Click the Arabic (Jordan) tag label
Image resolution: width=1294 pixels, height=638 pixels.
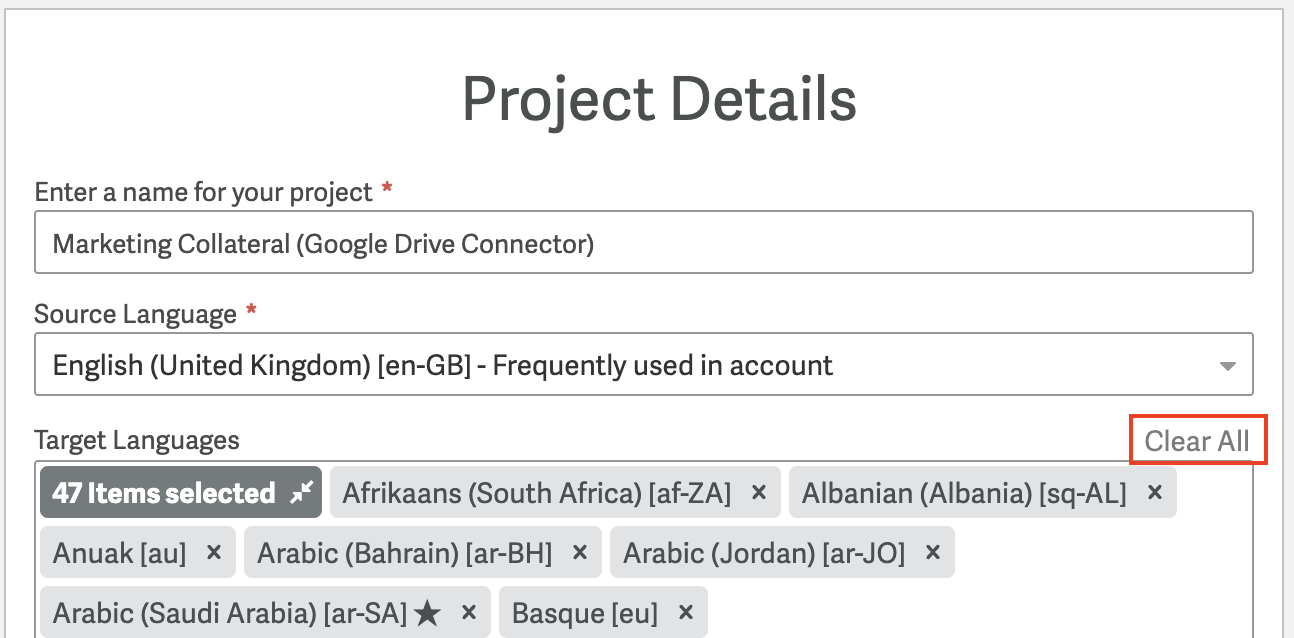pyautogui.click(x=764, y=553)
